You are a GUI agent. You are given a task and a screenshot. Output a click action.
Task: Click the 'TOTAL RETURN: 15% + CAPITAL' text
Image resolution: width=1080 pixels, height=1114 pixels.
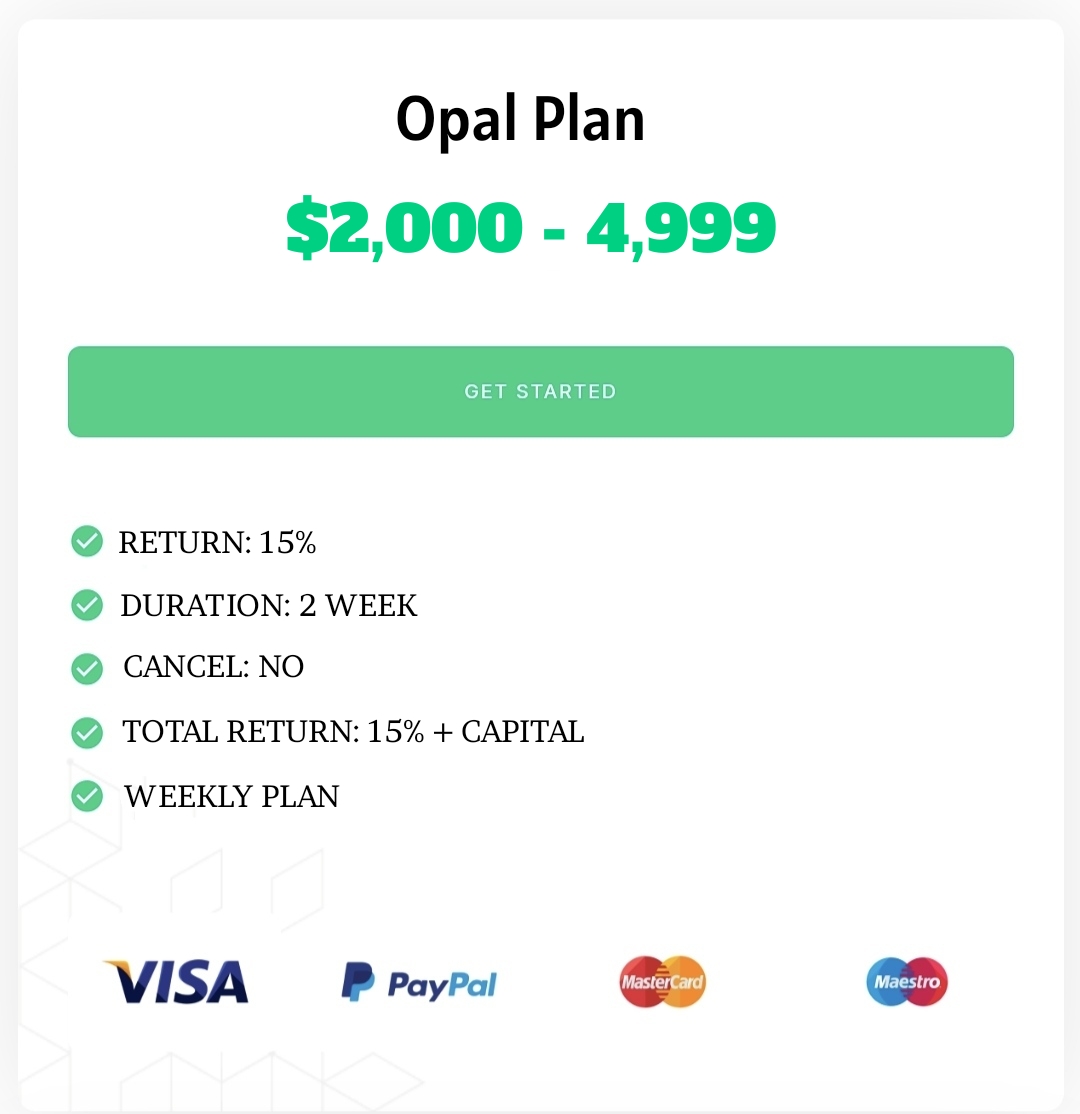(353, 731)
